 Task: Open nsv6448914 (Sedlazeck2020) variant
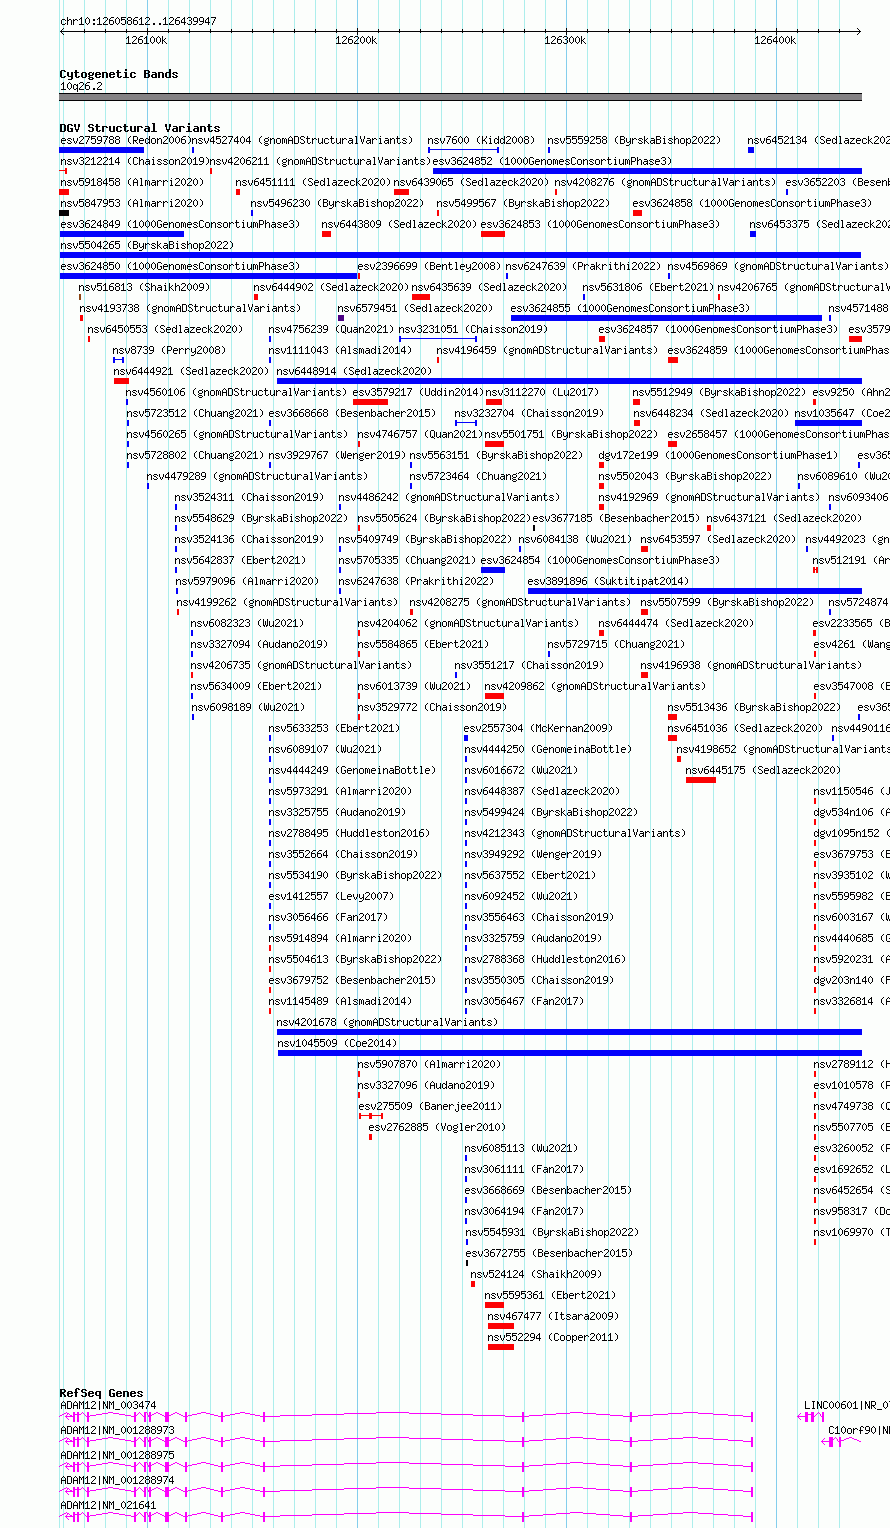click(354, 371)
